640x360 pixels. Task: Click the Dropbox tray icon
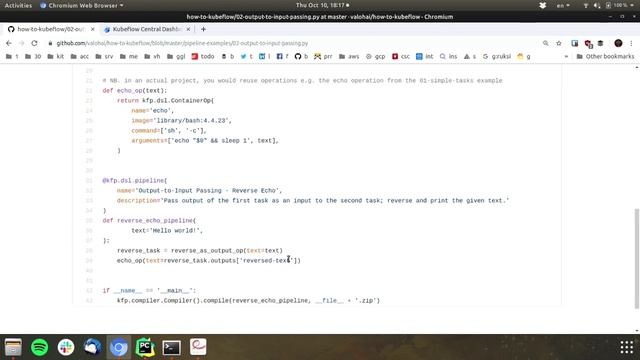point(542,5)
